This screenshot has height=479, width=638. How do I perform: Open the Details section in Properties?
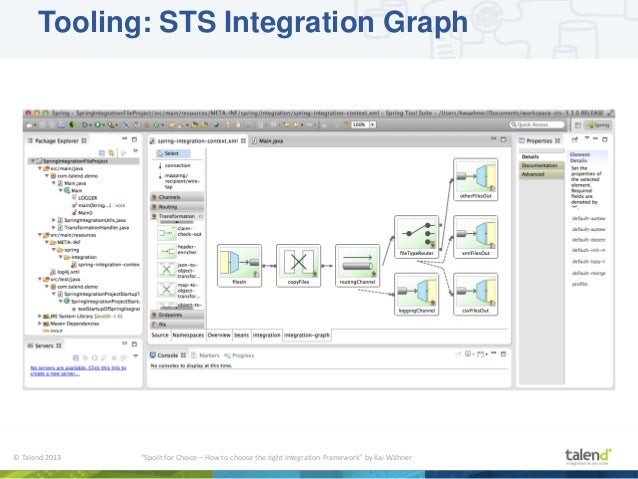coord(542,157)
